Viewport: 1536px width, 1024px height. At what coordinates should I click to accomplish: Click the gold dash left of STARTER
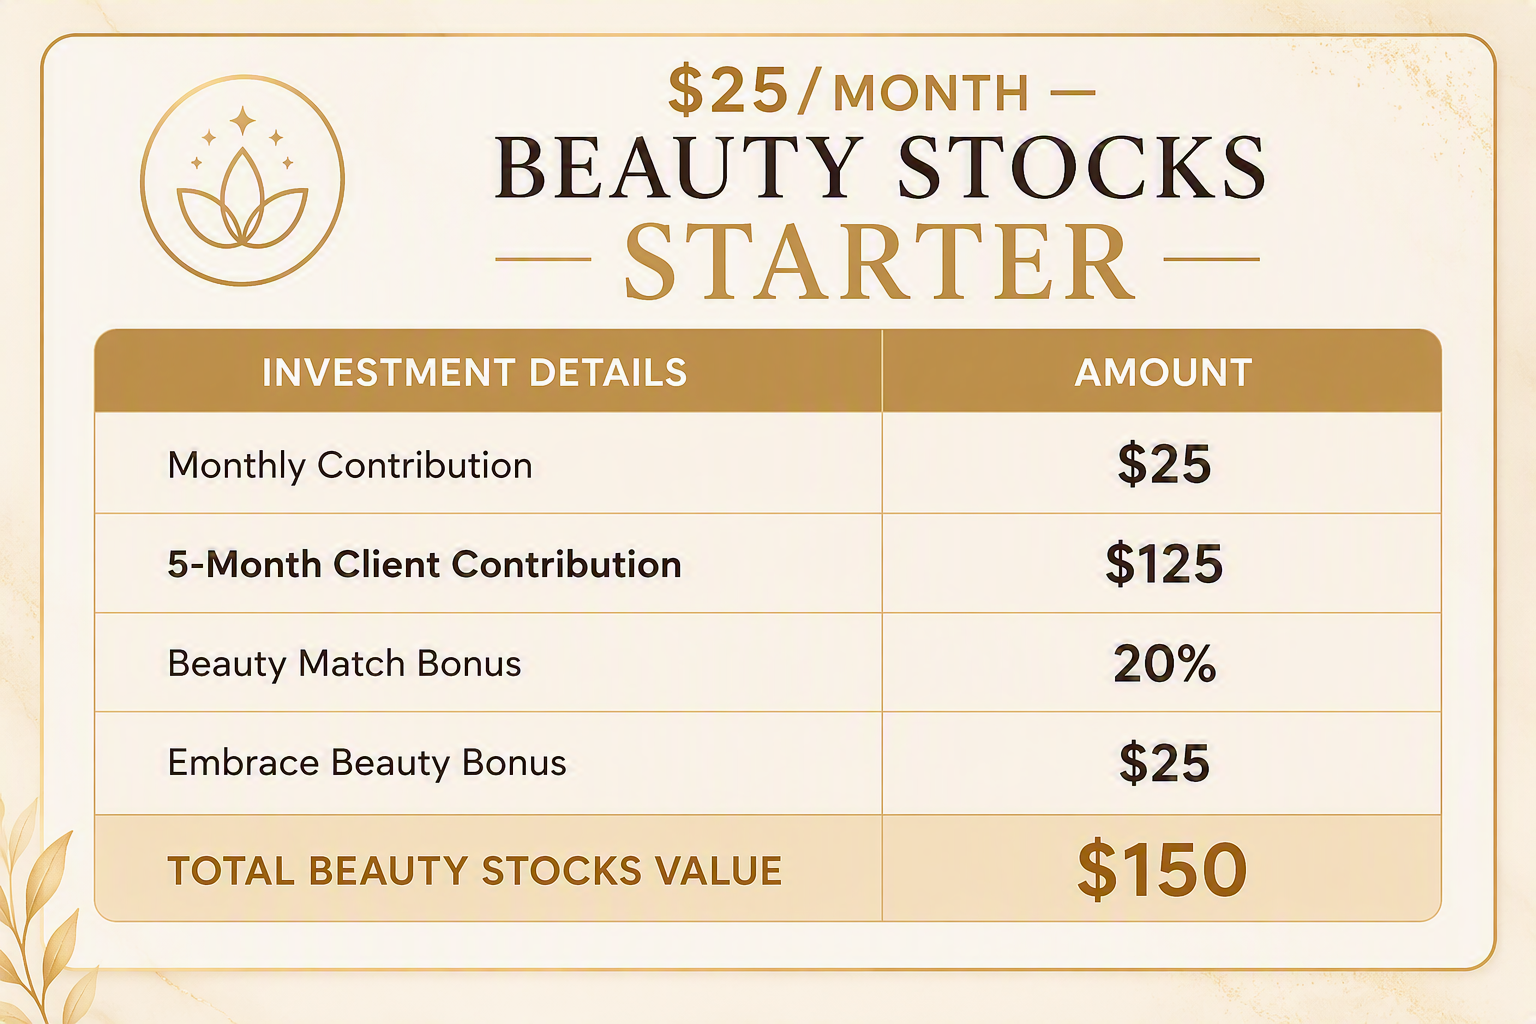click(544, 260)
